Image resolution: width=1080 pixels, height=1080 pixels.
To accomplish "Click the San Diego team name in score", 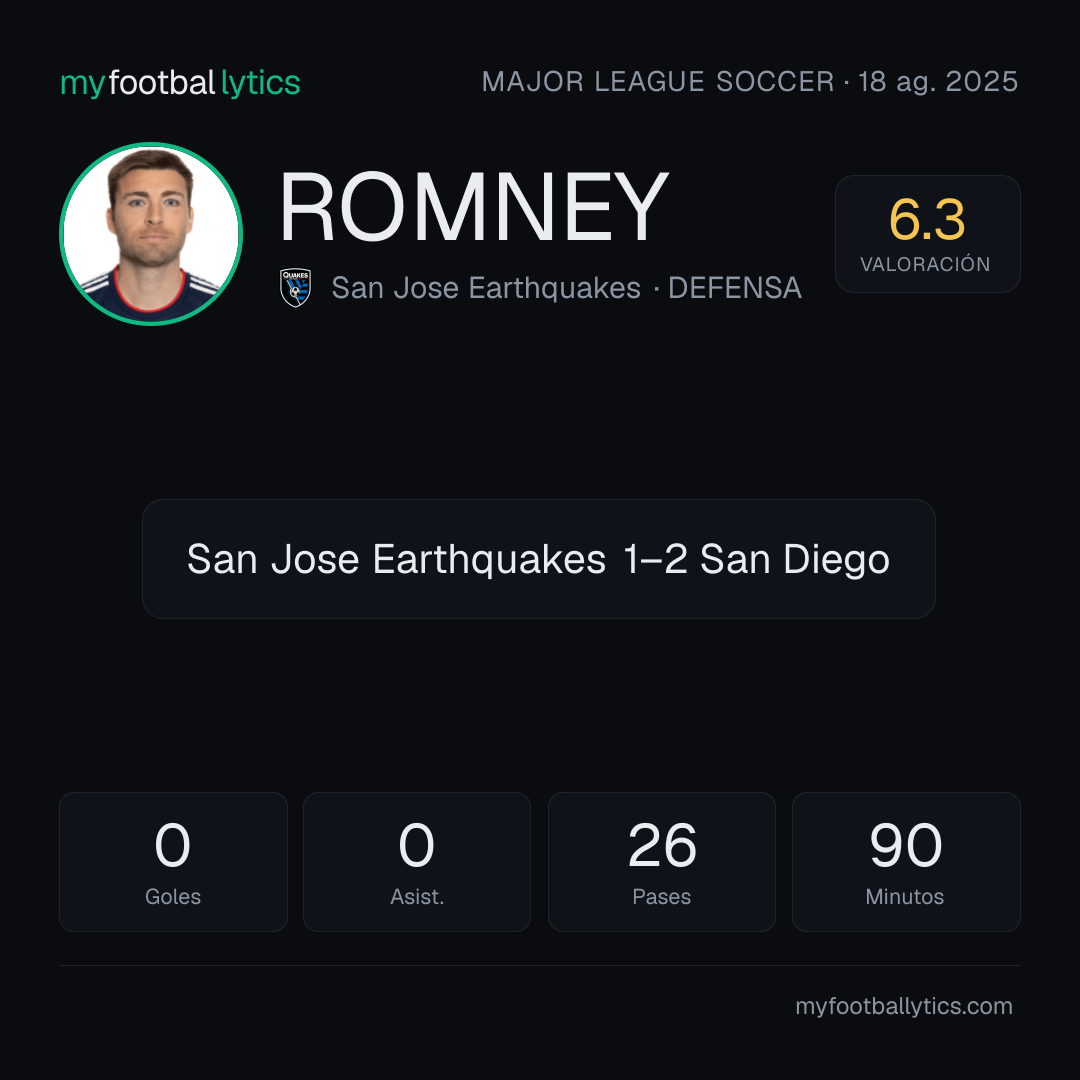I will tap(795, 559).
